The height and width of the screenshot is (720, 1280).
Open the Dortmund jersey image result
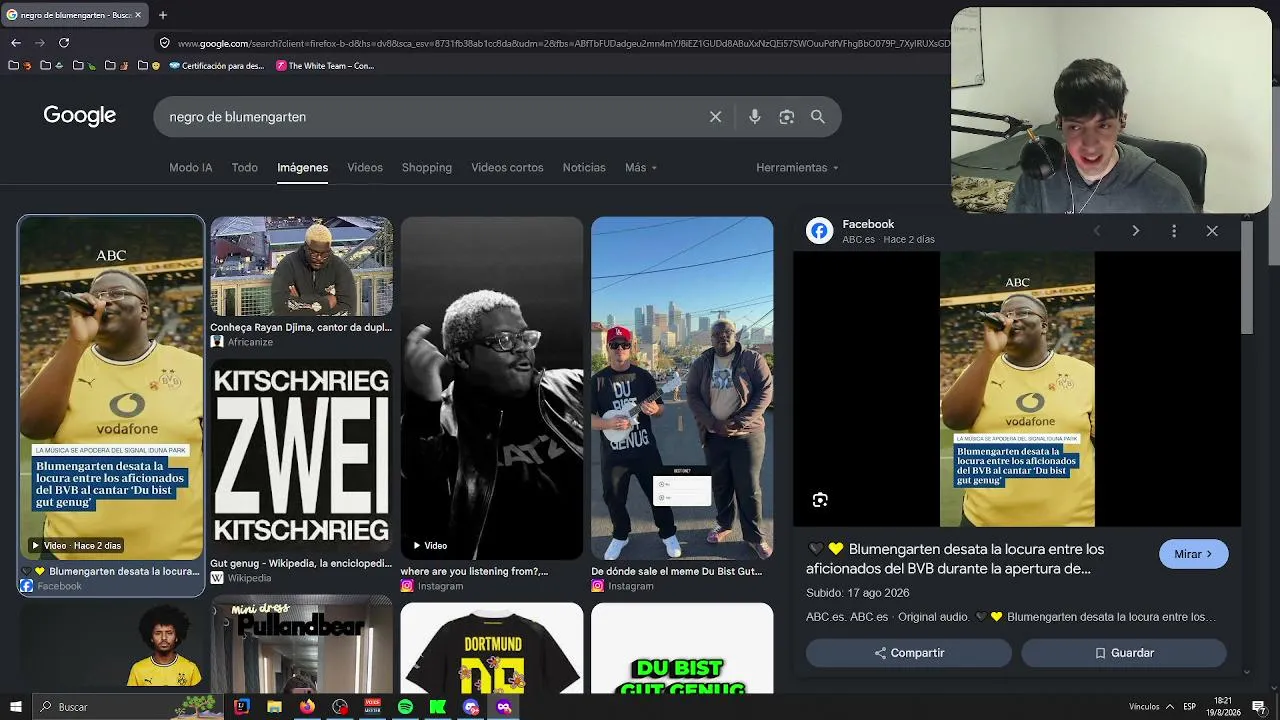click(x=492, y=648)
